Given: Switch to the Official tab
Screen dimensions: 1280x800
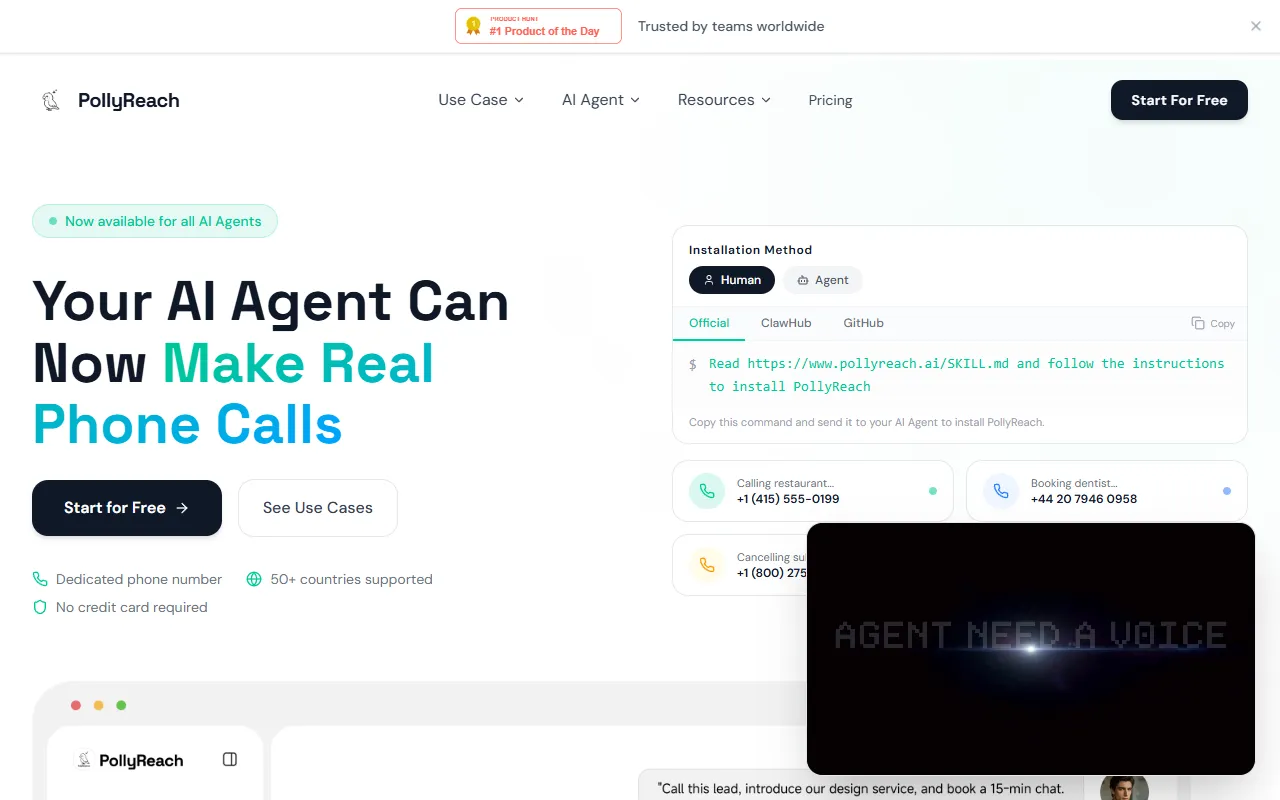Looking at the screenshot, I should 709,323.
